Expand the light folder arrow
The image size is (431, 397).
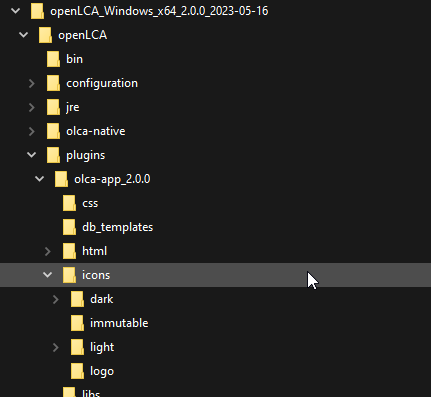pyautogui.click(x=56, y=347)
